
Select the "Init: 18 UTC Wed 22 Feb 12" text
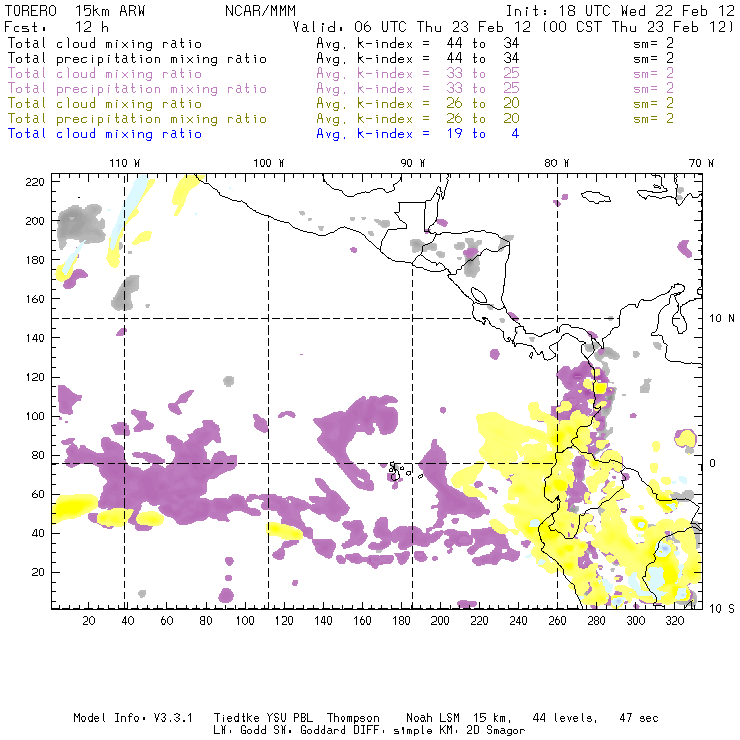click(x=620, y=10)
